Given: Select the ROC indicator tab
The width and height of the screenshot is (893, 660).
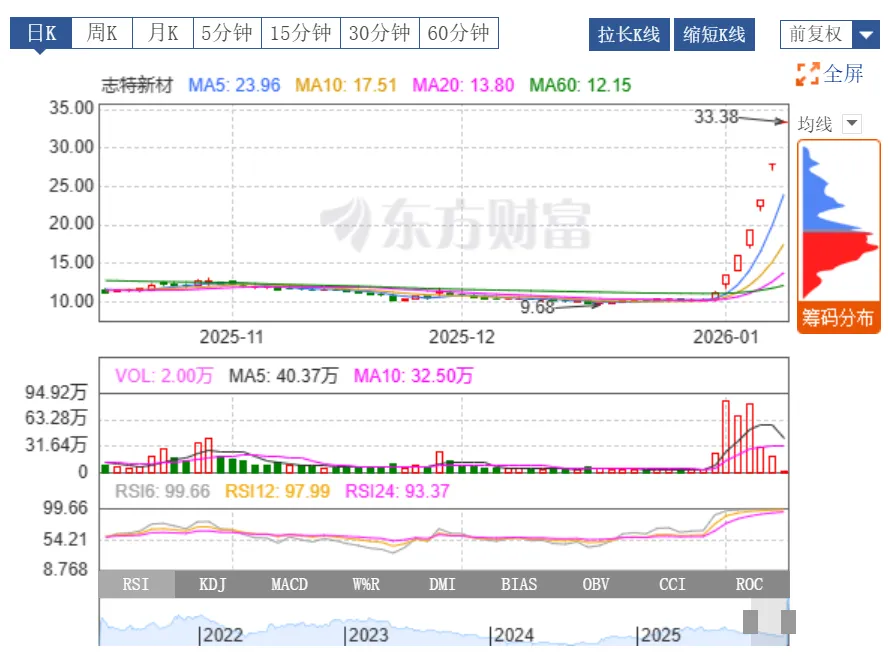Looking at the screenshot, I should 749,584.
